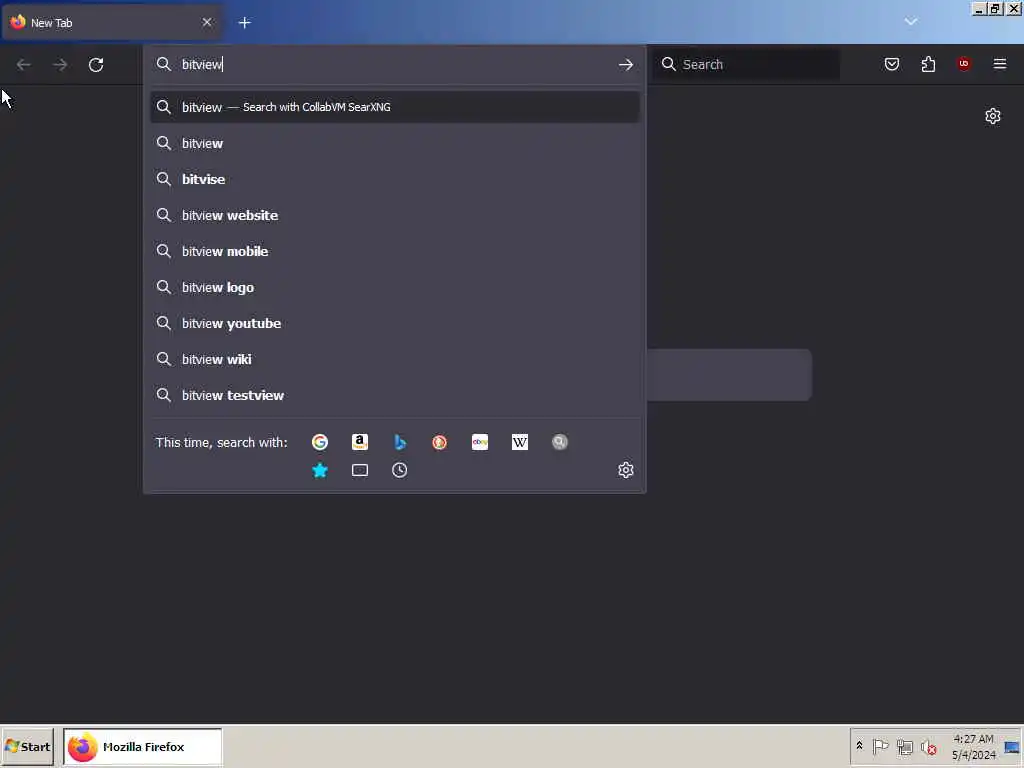The image size is (1024, 768).
Task: Go back one page
Action: [24, 64]
